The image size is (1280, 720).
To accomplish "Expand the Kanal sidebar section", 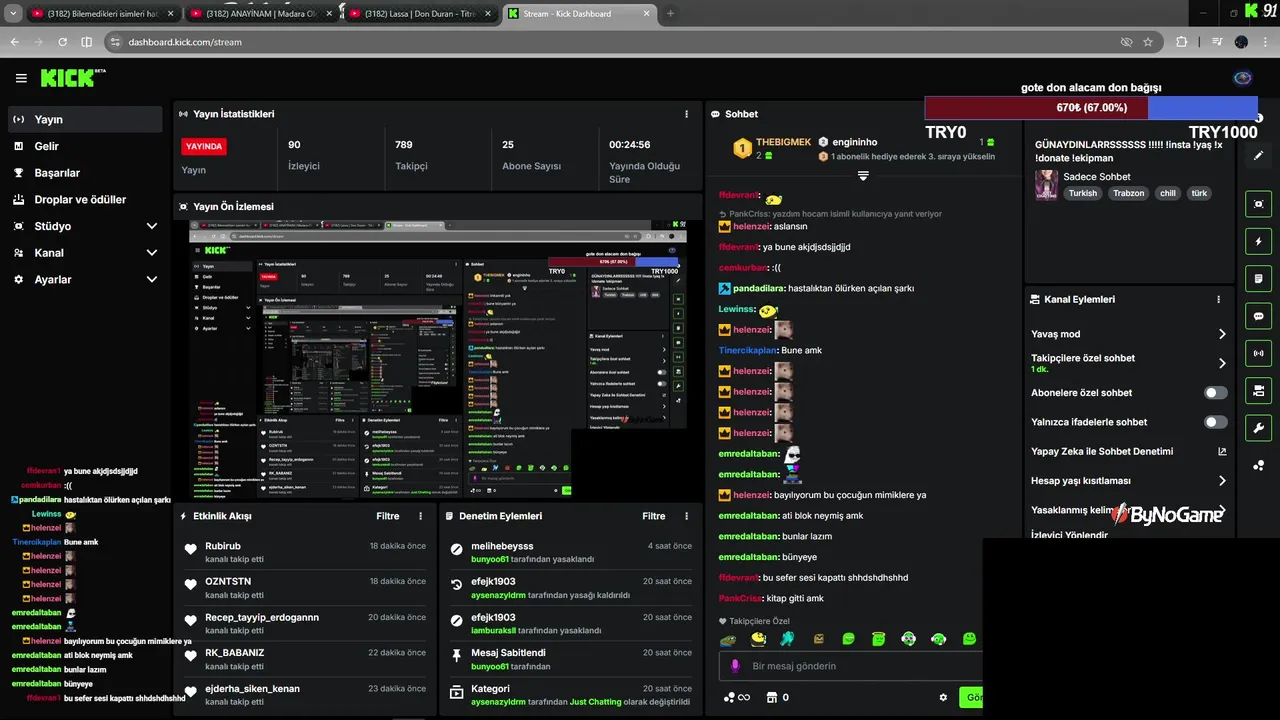I will (x=152, y=253).
